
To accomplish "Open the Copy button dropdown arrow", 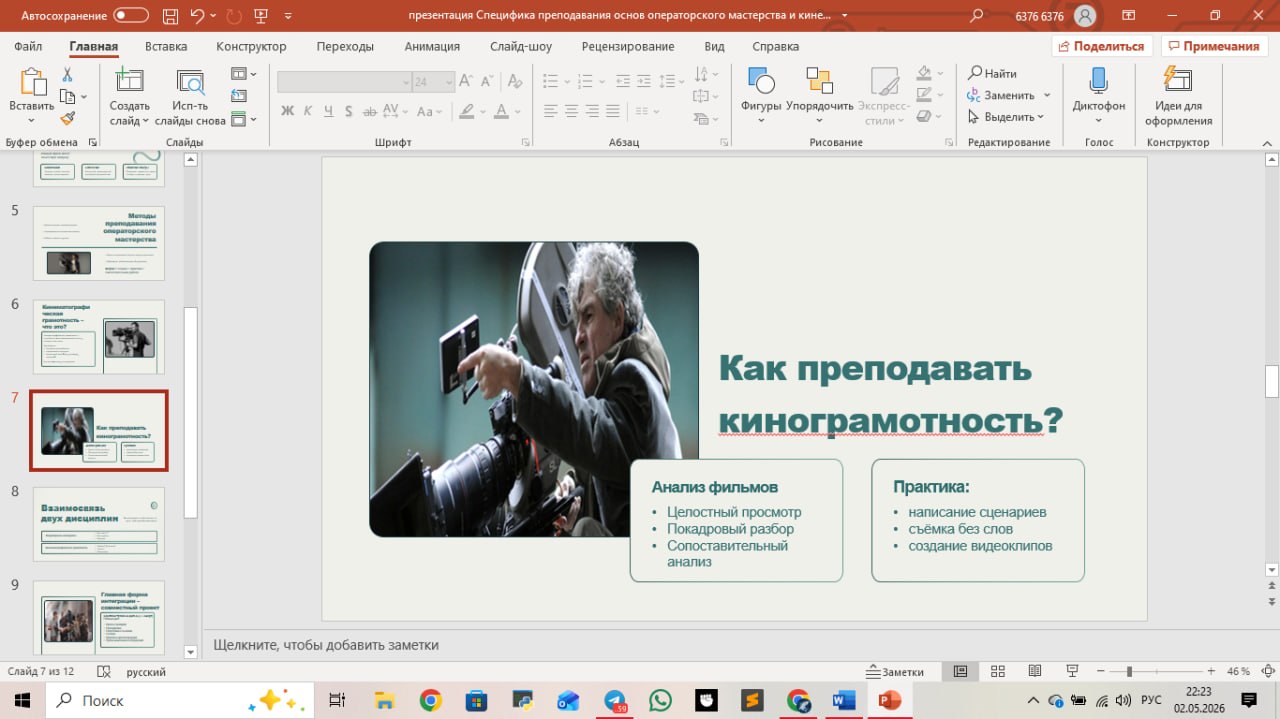I will [x=83, y=97].
